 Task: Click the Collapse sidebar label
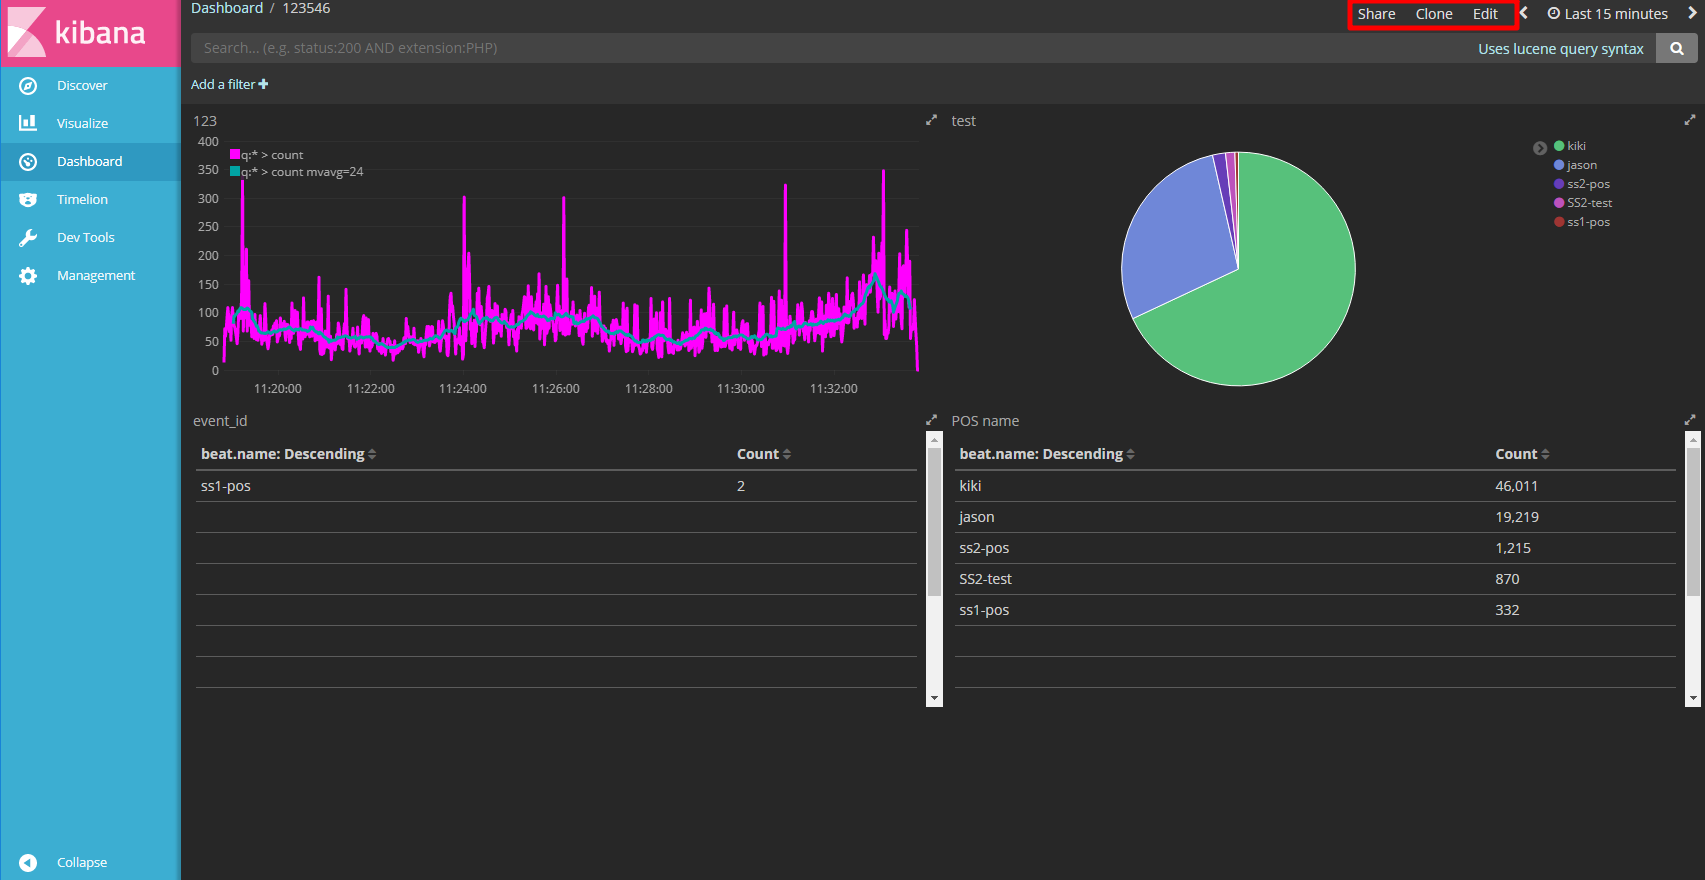(x=82, y=863)
